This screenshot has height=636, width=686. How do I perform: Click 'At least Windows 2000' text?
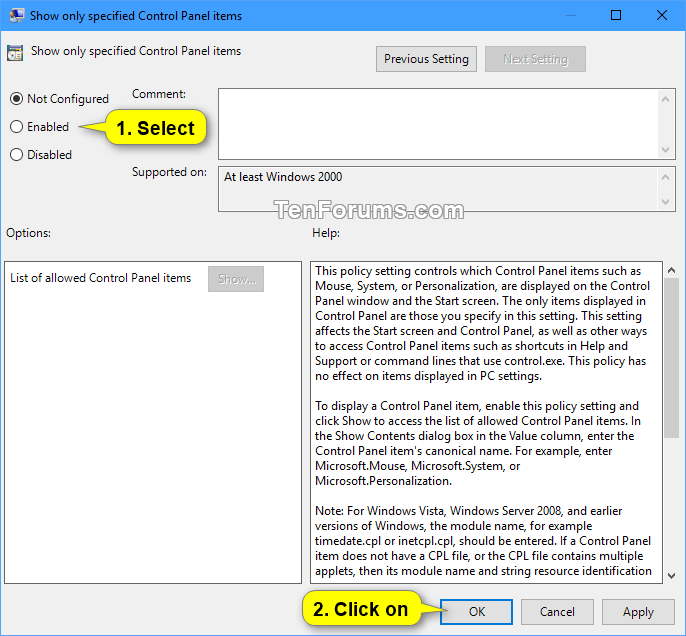click(283, 177)
